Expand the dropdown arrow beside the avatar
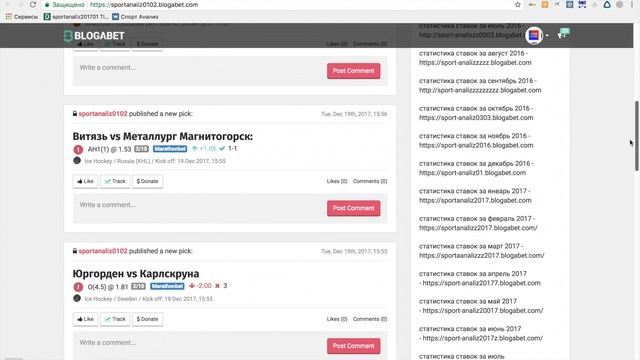 point(547,36)
